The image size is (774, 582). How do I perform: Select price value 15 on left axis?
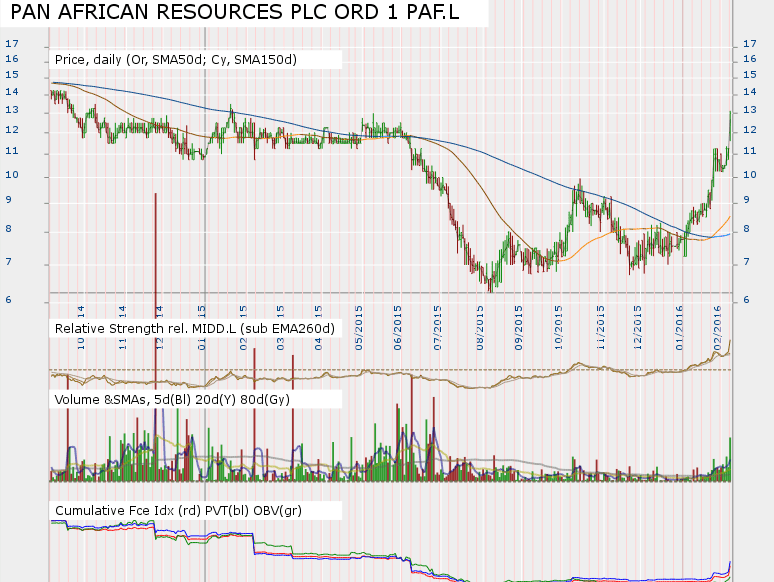tap(12, 75)
